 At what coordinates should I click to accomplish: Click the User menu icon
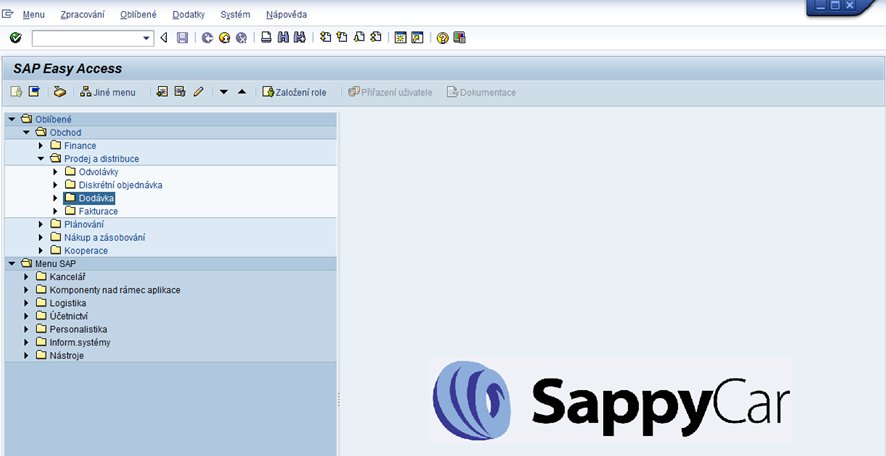[x=16, y=92]
